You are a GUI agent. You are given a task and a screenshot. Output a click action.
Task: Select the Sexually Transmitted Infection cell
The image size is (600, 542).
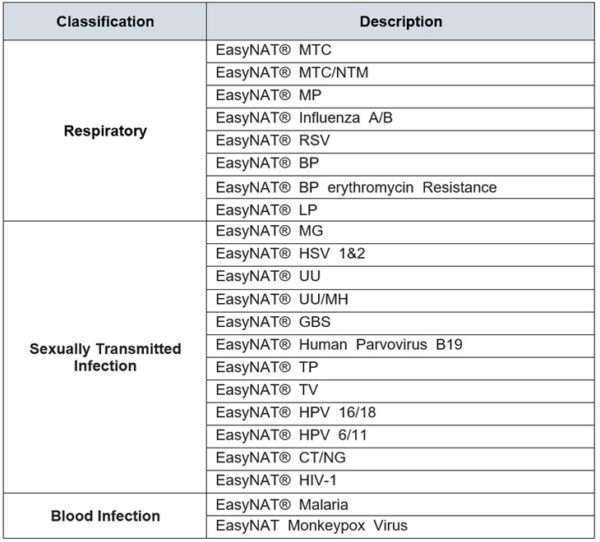click(x=106, y=357)
